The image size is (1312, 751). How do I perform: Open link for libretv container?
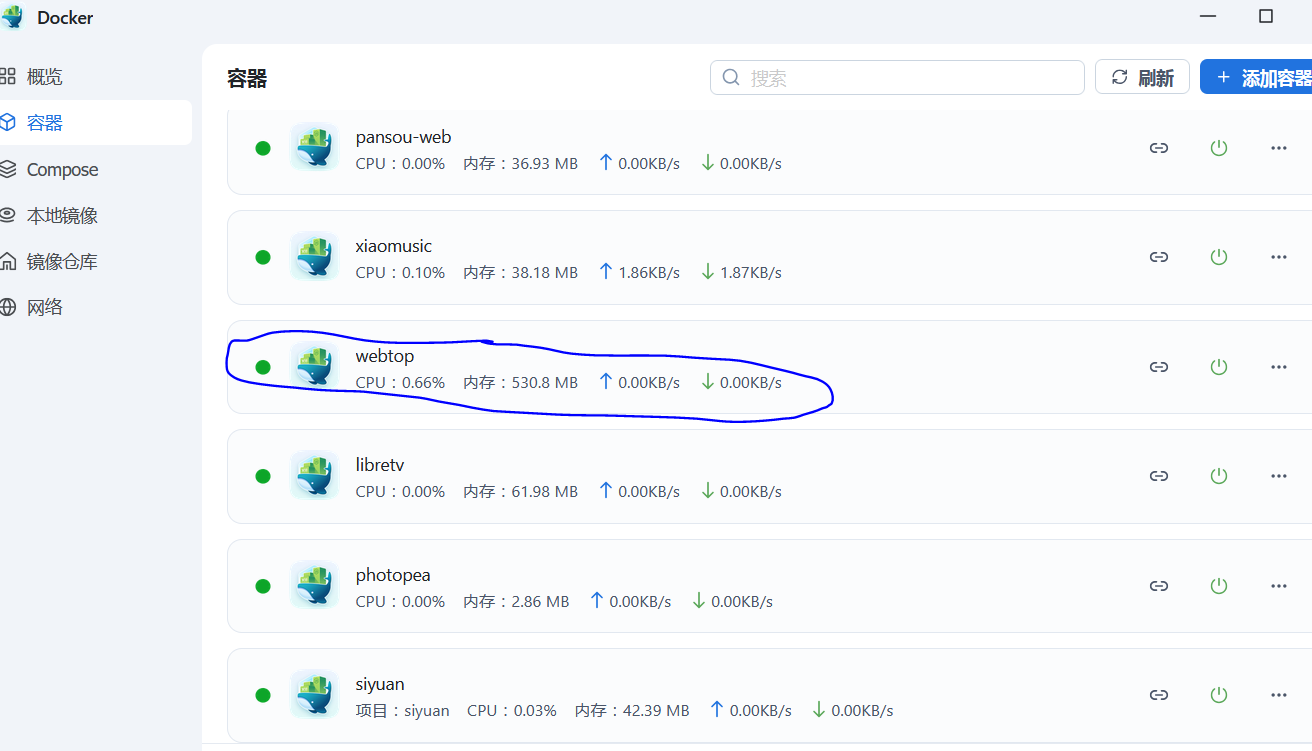click(1159, 476)
